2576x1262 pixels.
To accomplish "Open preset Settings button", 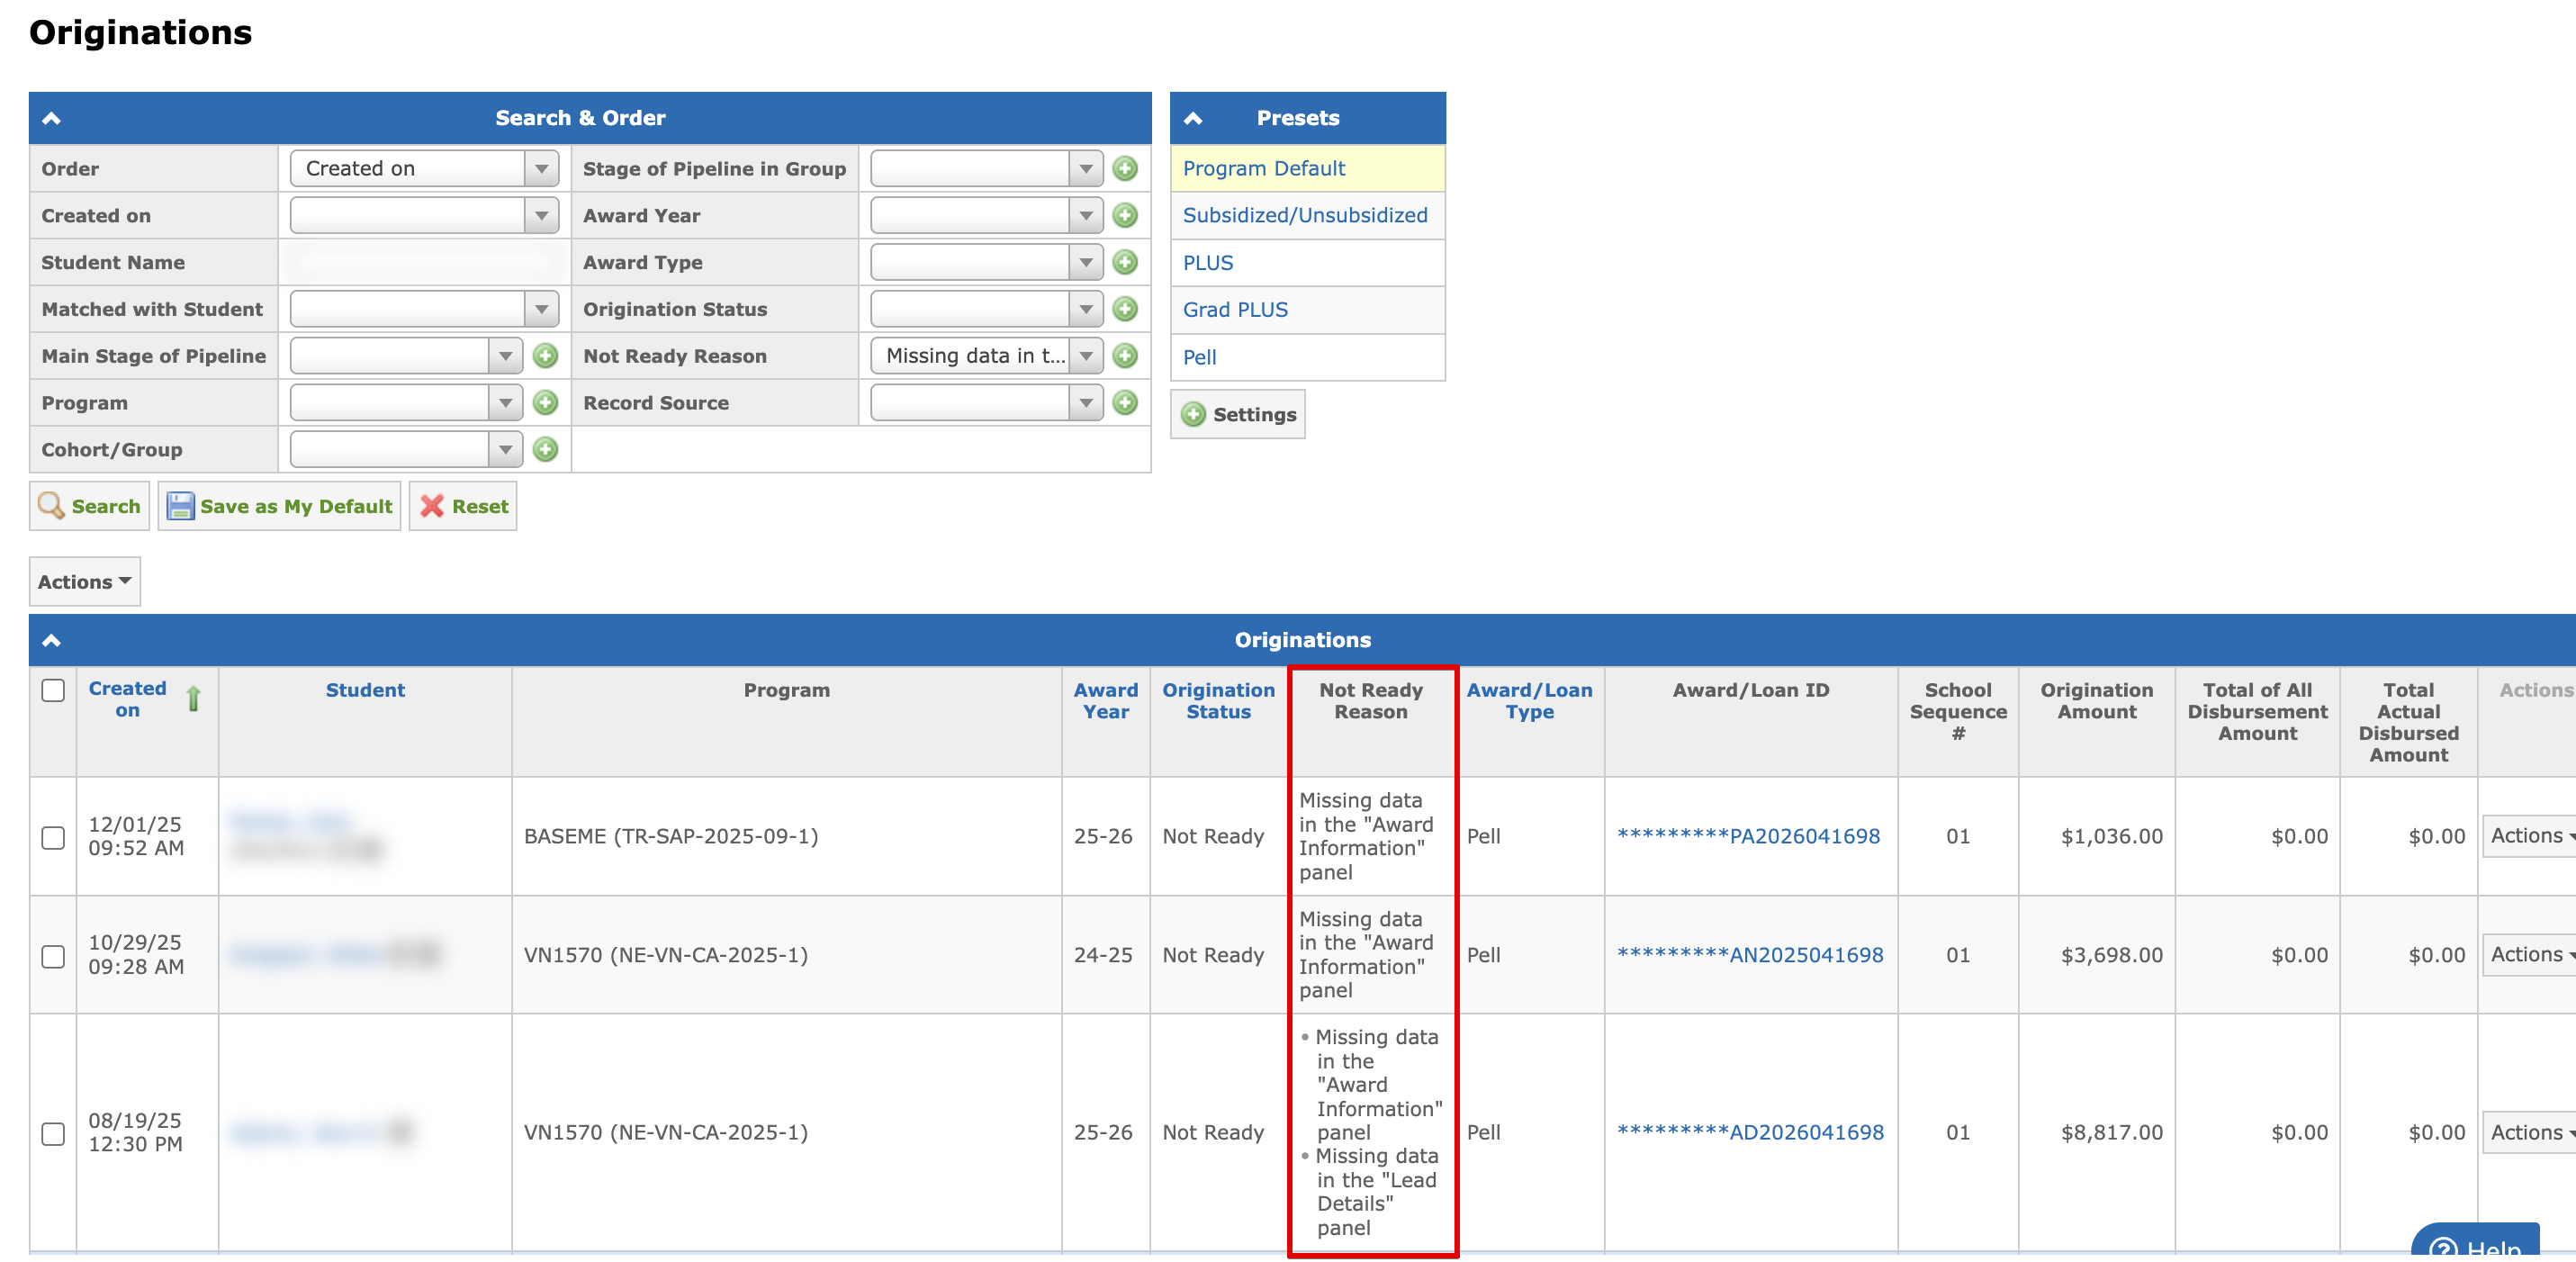I will [1238, 414].
